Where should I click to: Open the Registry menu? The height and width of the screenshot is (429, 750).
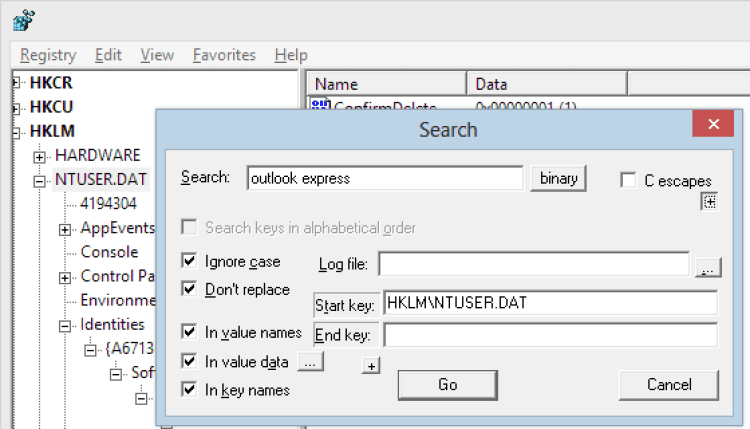(48, 55)
